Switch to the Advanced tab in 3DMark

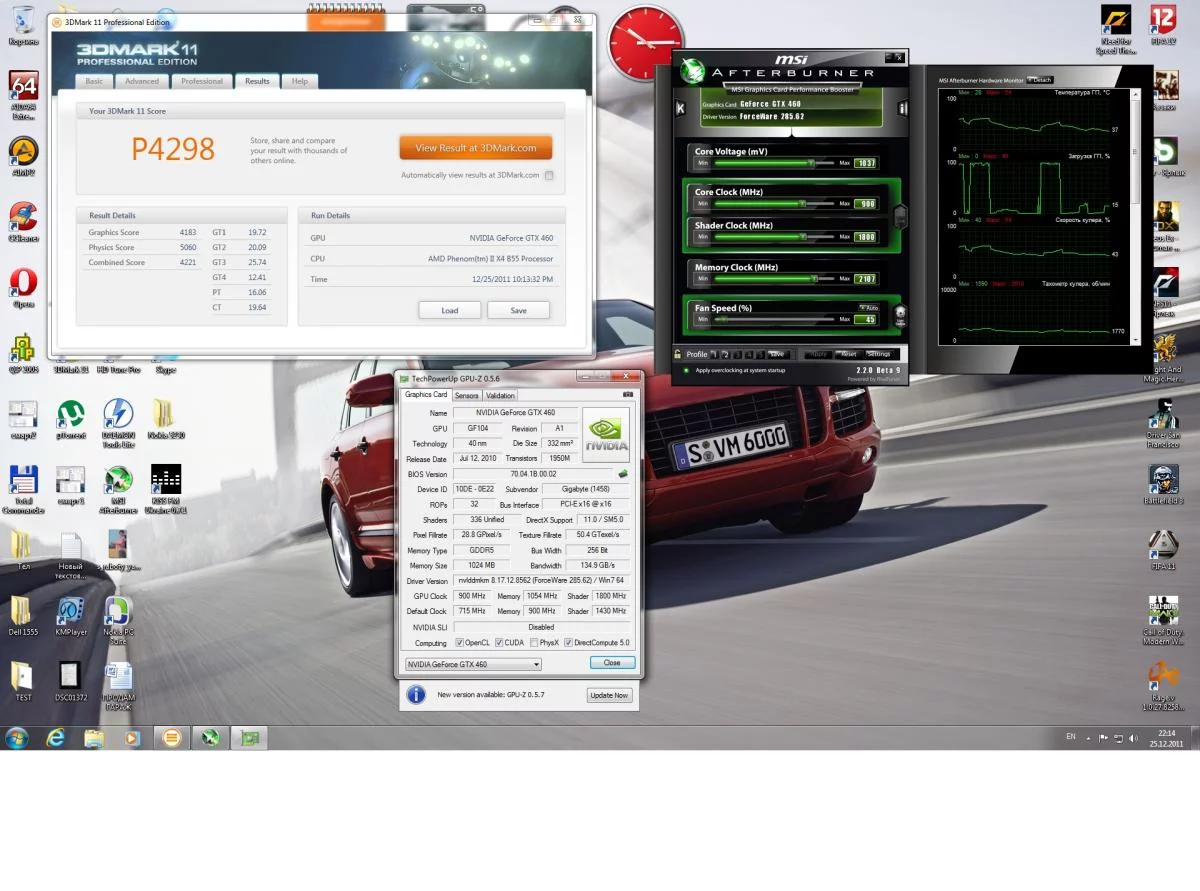coord(142,81)
